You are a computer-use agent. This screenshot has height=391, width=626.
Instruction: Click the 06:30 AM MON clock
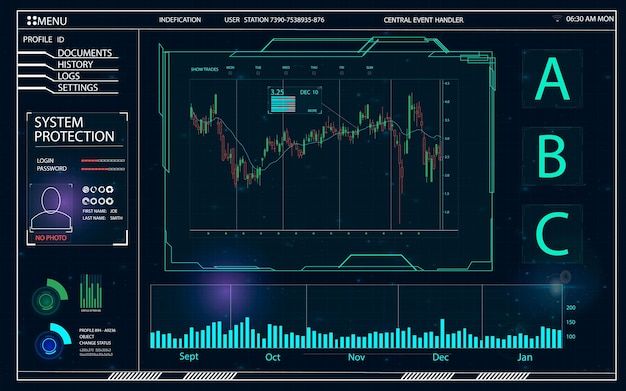tap(590, 19)
